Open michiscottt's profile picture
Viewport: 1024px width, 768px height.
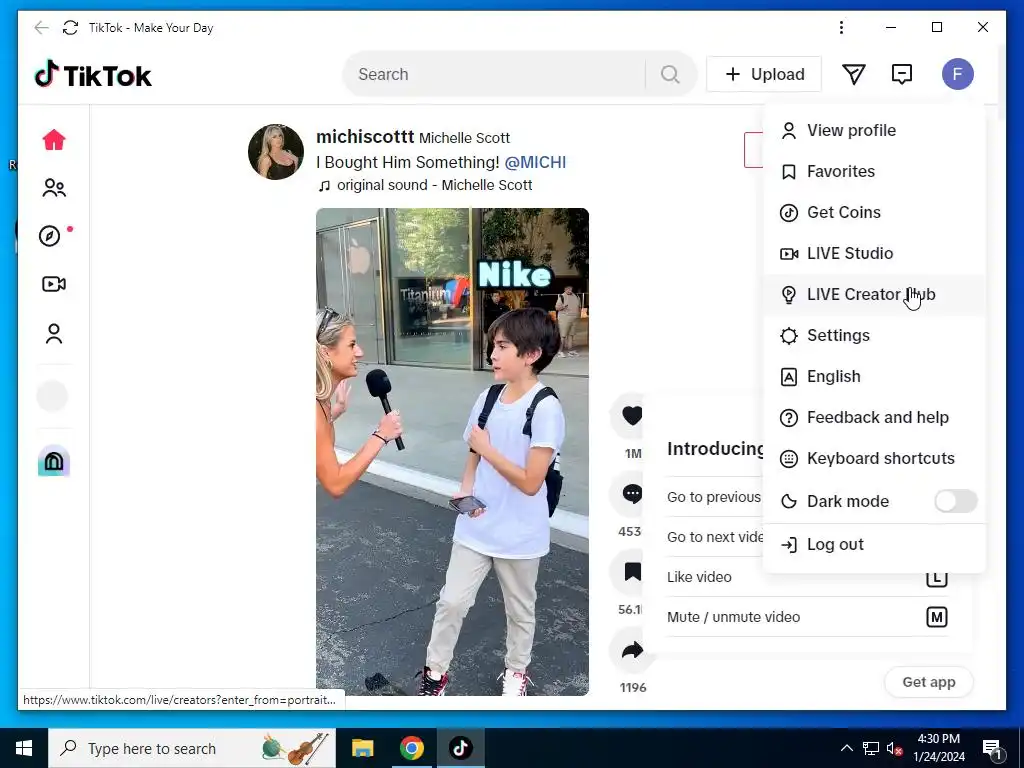pos(276,152)
